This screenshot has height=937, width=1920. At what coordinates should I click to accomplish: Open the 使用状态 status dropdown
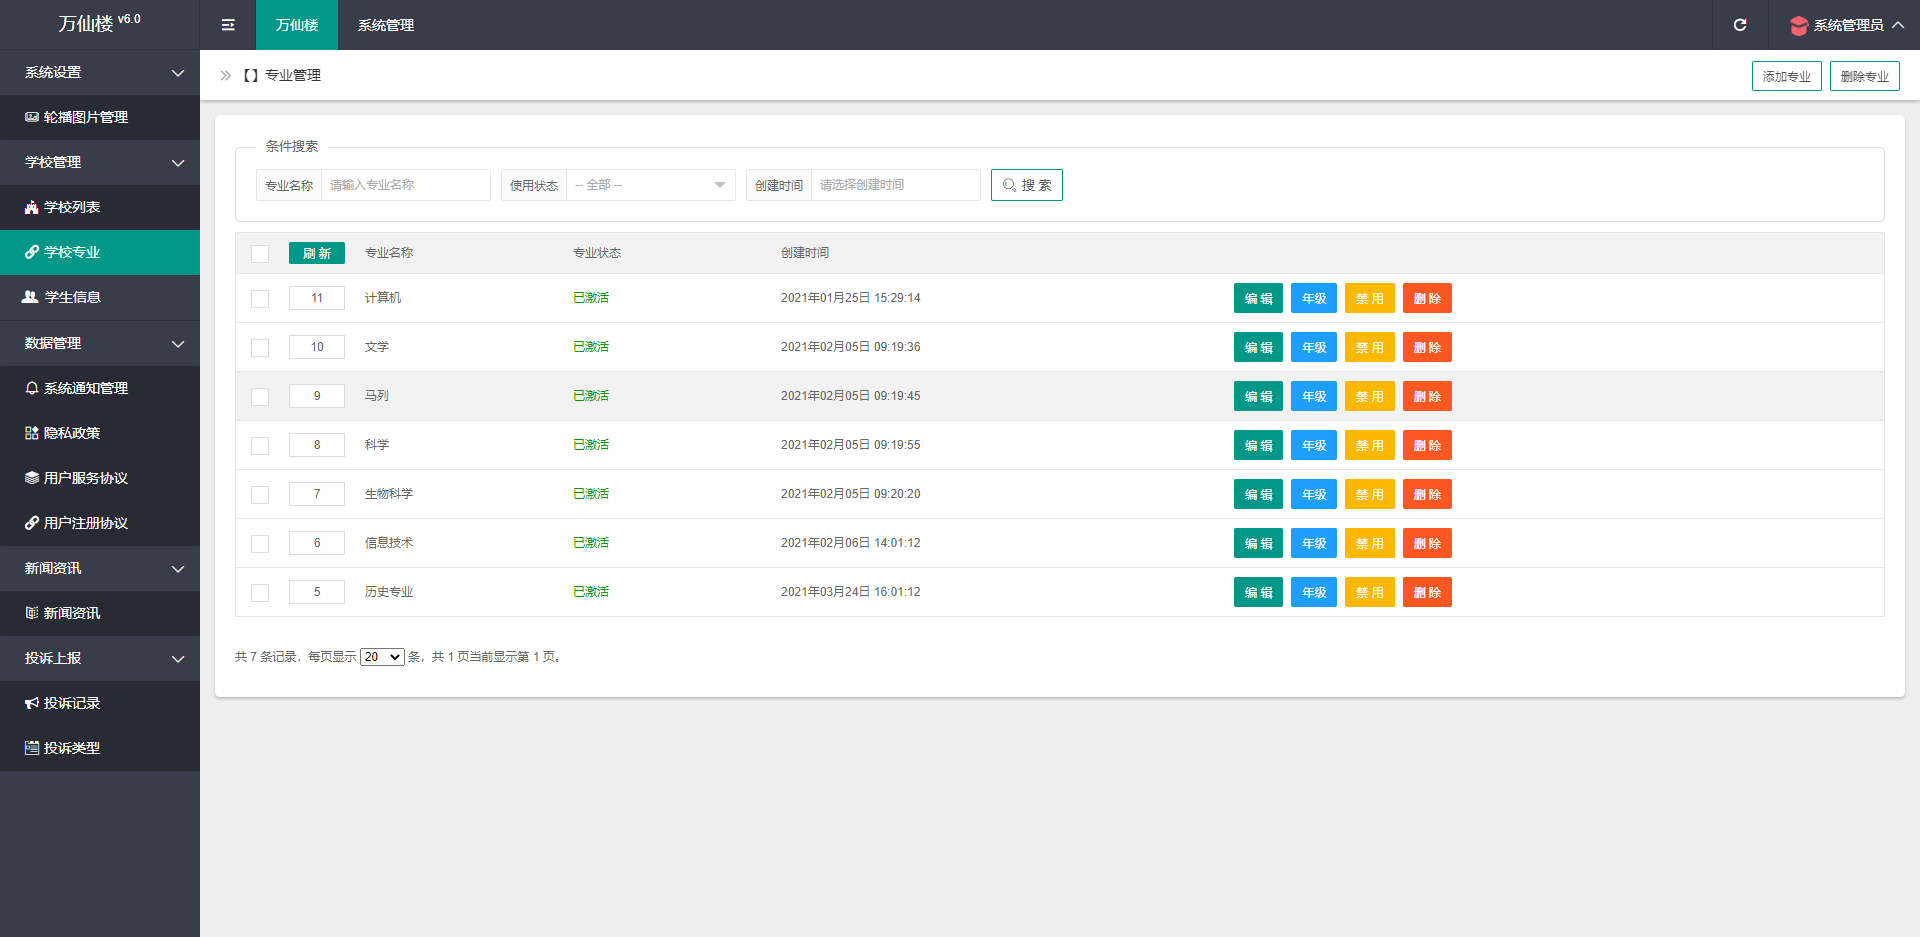[x=651, y=185]
